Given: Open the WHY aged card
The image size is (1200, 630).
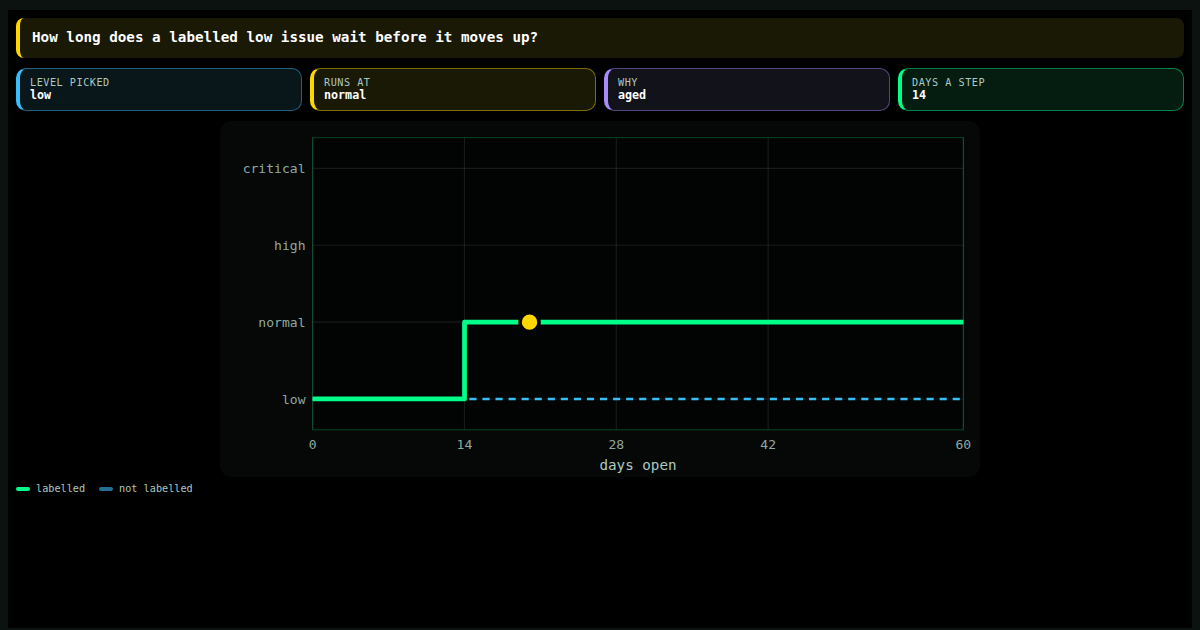Looking at the screenshot, I should coord(747,89).
